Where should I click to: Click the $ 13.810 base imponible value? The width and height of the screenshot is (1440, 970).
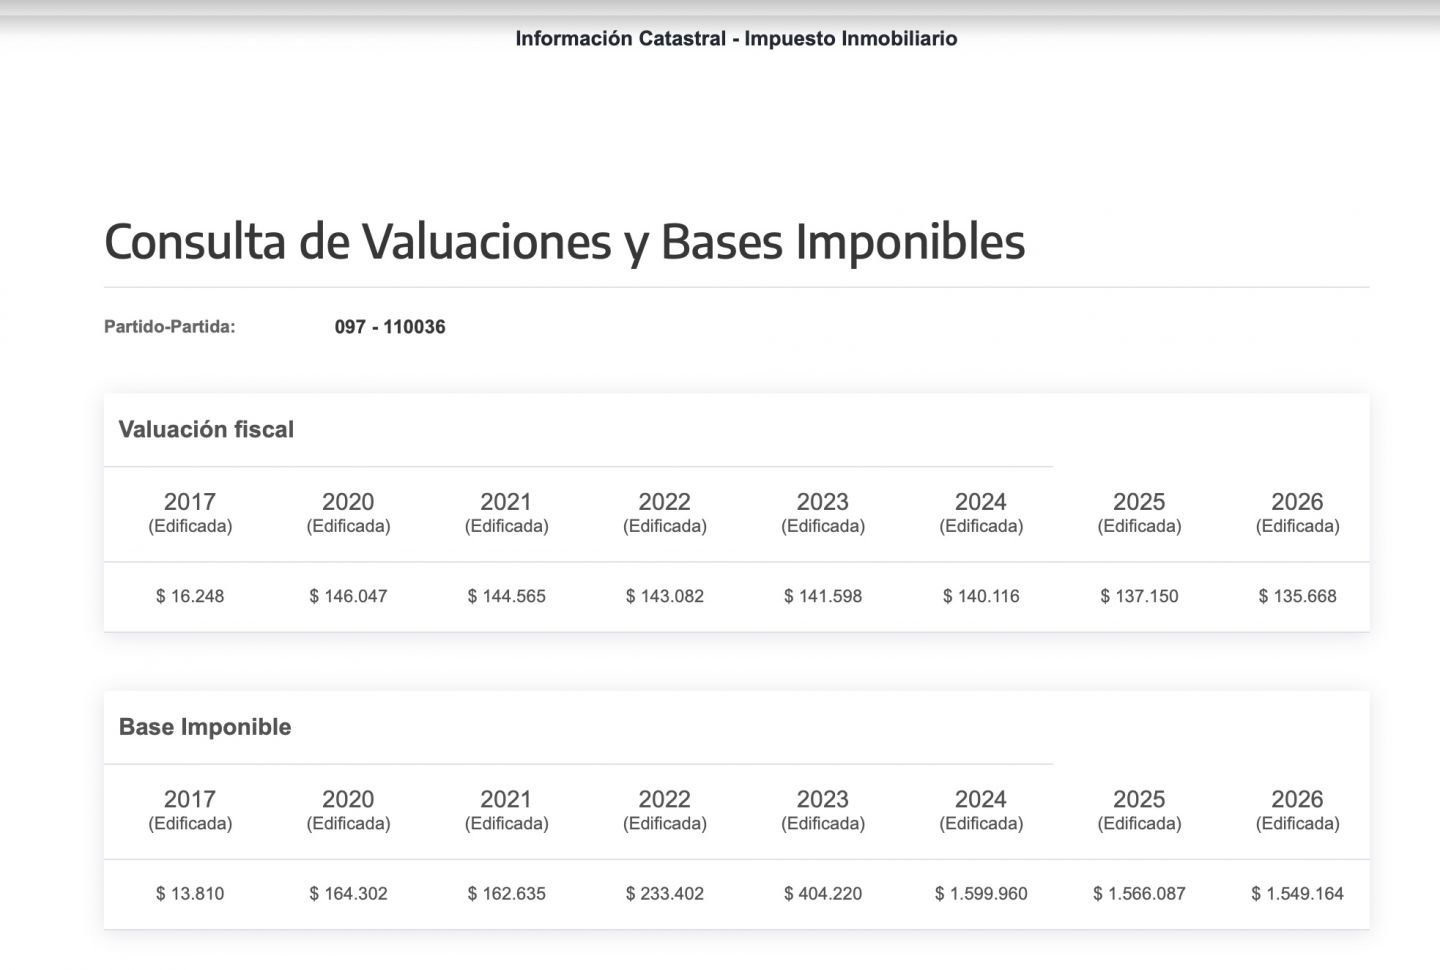(x=190, y=894)
